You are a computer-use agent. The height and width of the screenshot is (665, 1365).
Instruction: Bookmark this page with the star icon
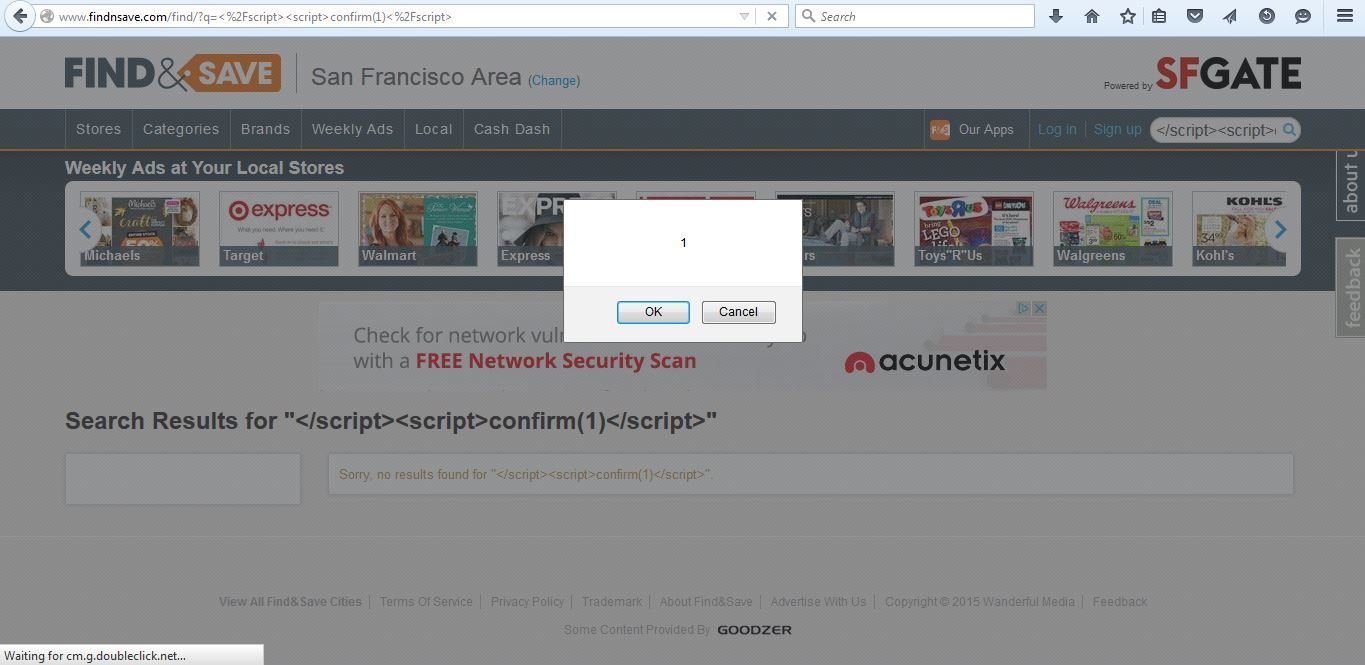[1127, 16]
